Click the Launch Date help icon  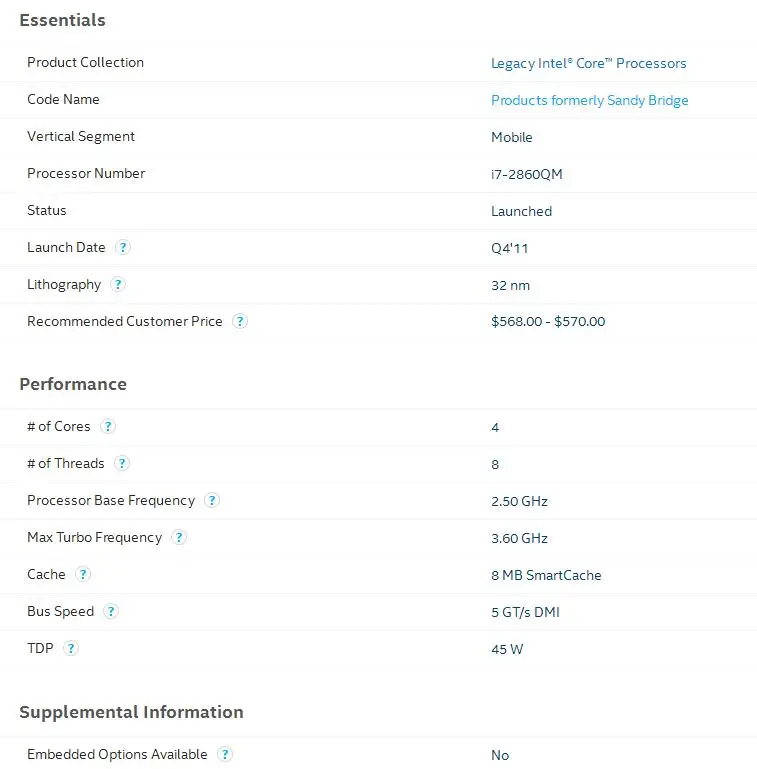click(123, 247)
